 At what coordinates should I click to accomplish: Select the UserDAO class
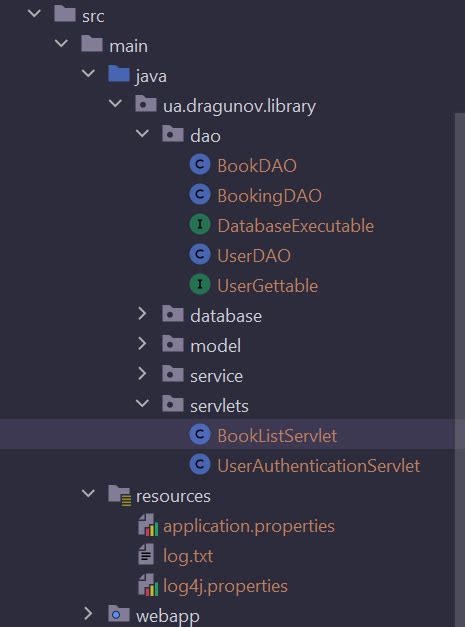pos(254,256)
